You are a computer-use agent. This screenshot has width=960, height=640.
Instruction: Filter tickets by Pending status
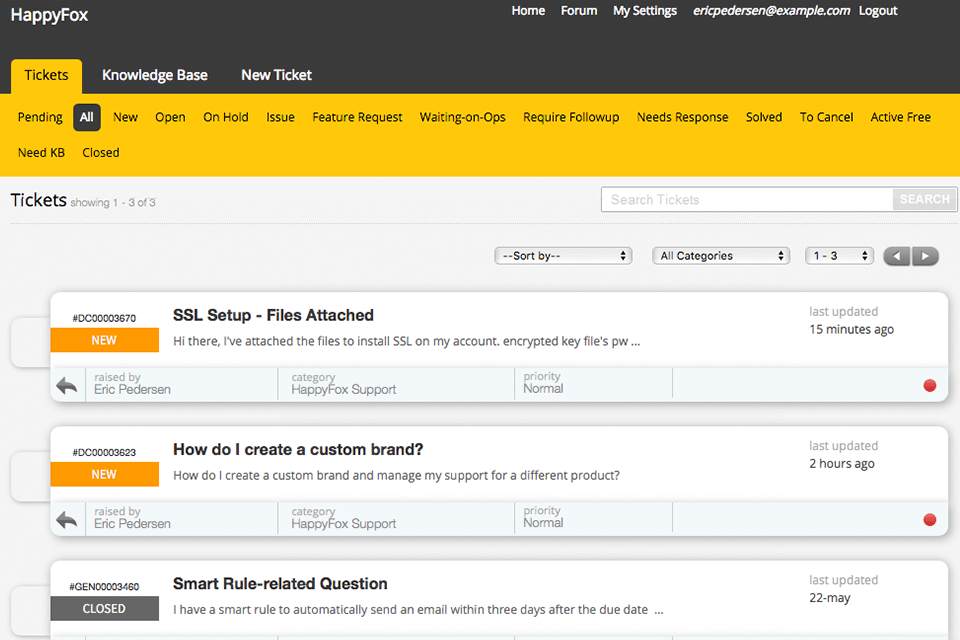click(x=40, y=117)
